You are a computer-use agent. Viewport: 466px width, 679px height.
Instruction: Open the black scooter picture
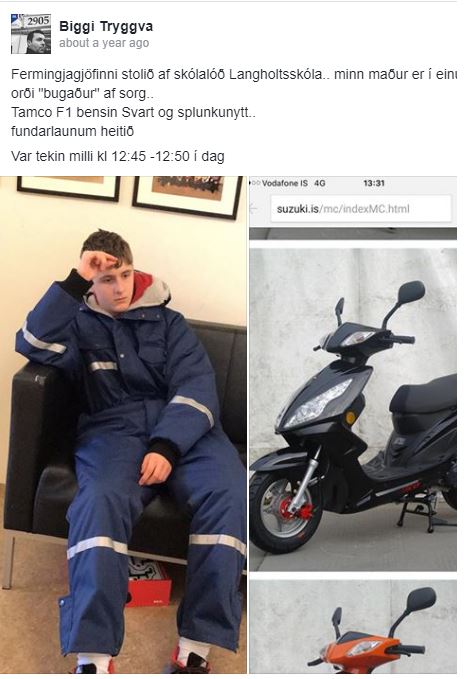point(353,409)
